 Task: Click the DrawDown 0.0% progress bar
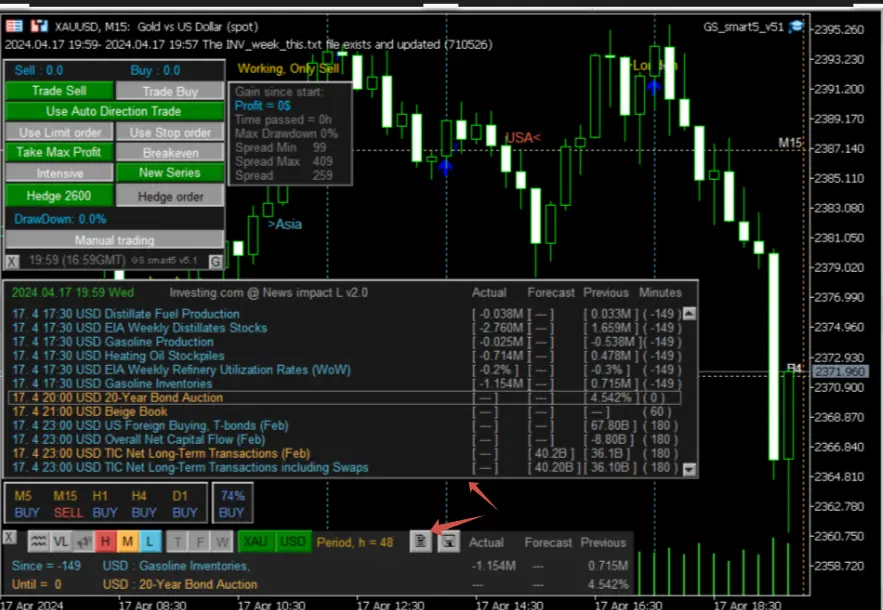[113, 221]
